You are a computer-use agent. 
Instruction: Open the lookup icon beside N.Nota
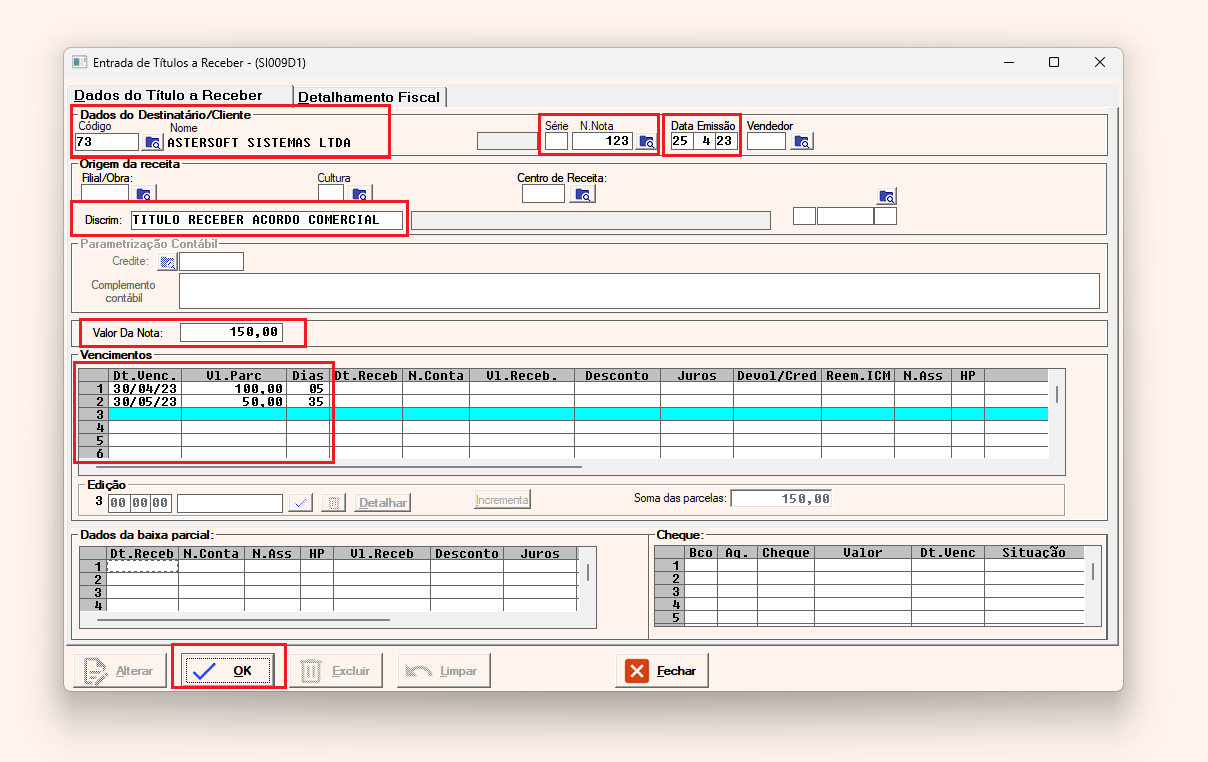646,141
